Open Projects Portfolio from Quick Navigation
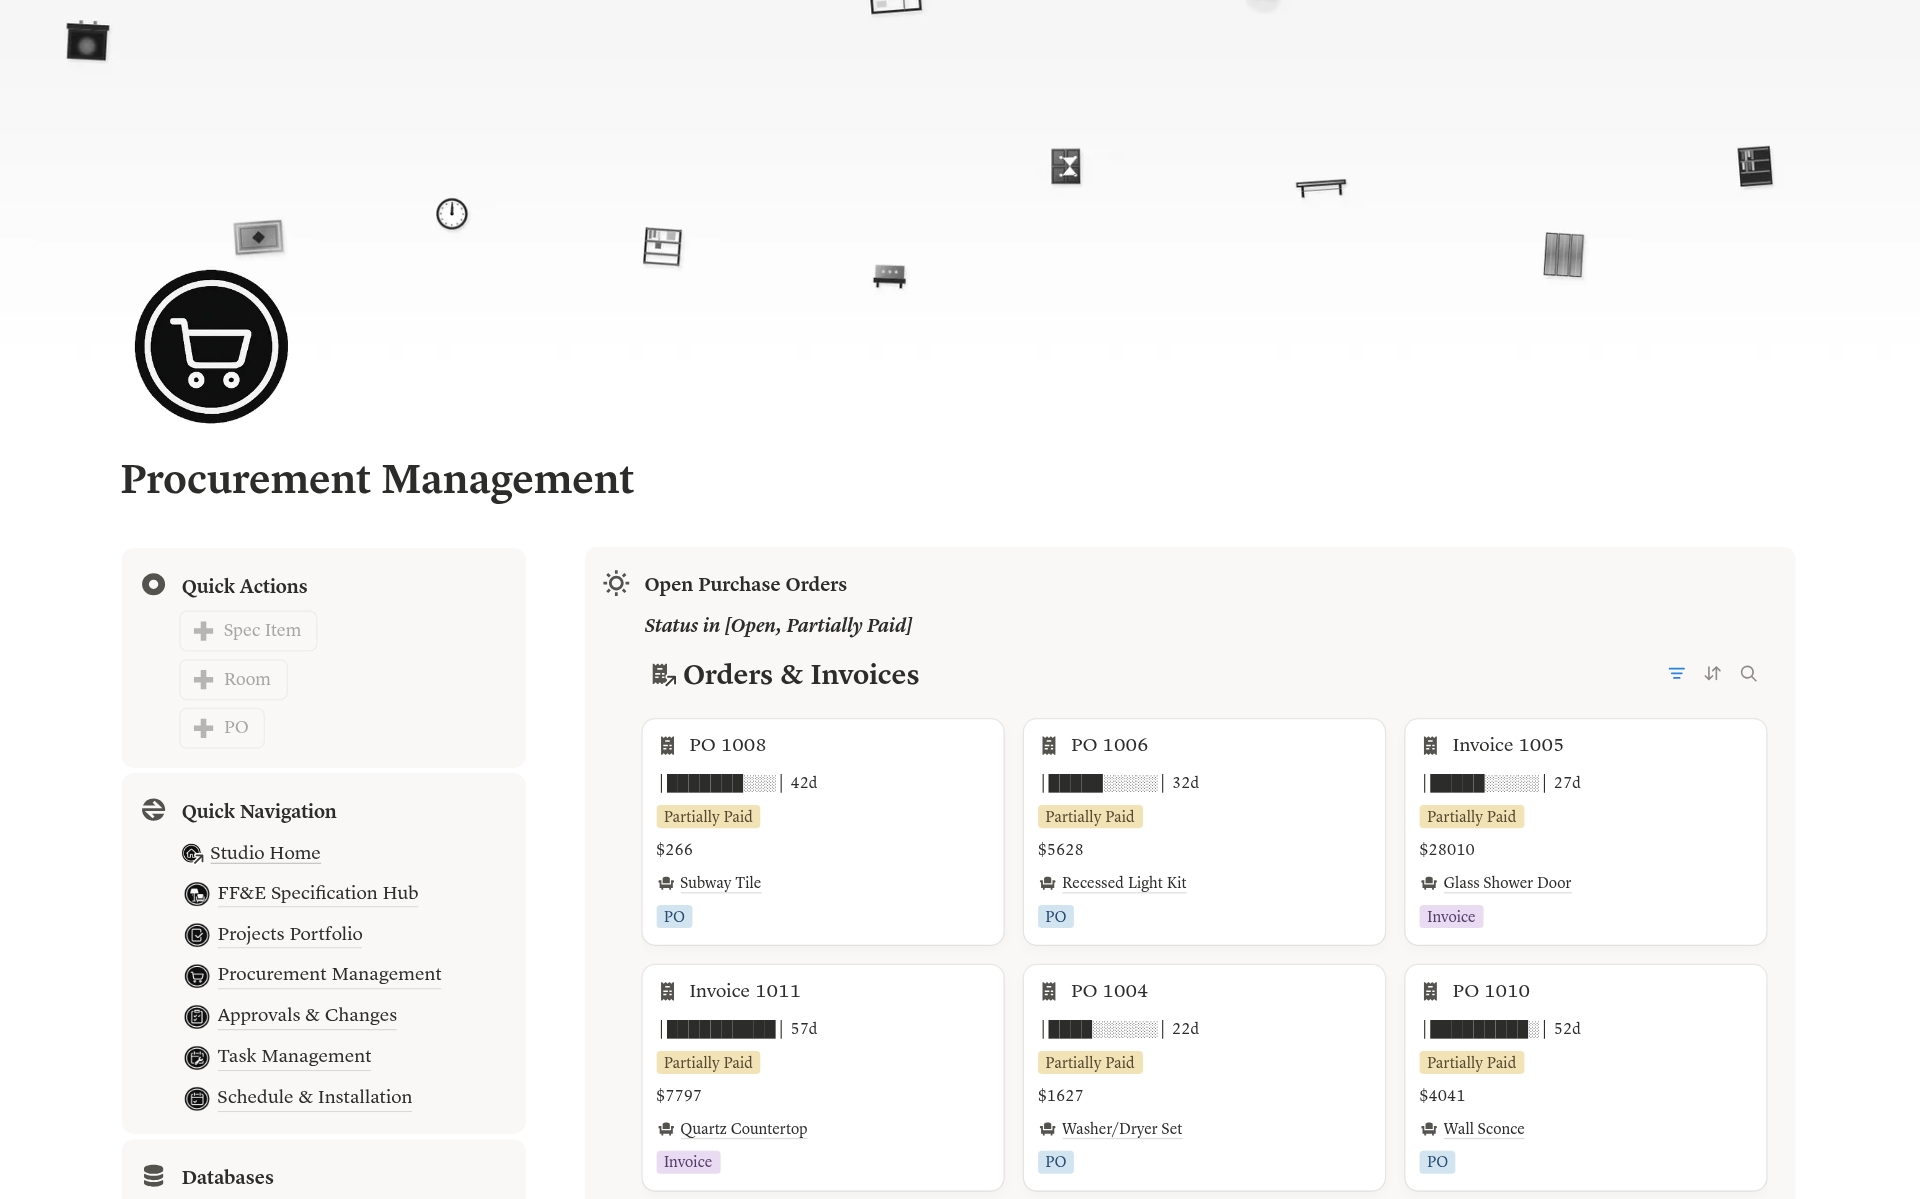The image size is (1920, 1199). 289,934
